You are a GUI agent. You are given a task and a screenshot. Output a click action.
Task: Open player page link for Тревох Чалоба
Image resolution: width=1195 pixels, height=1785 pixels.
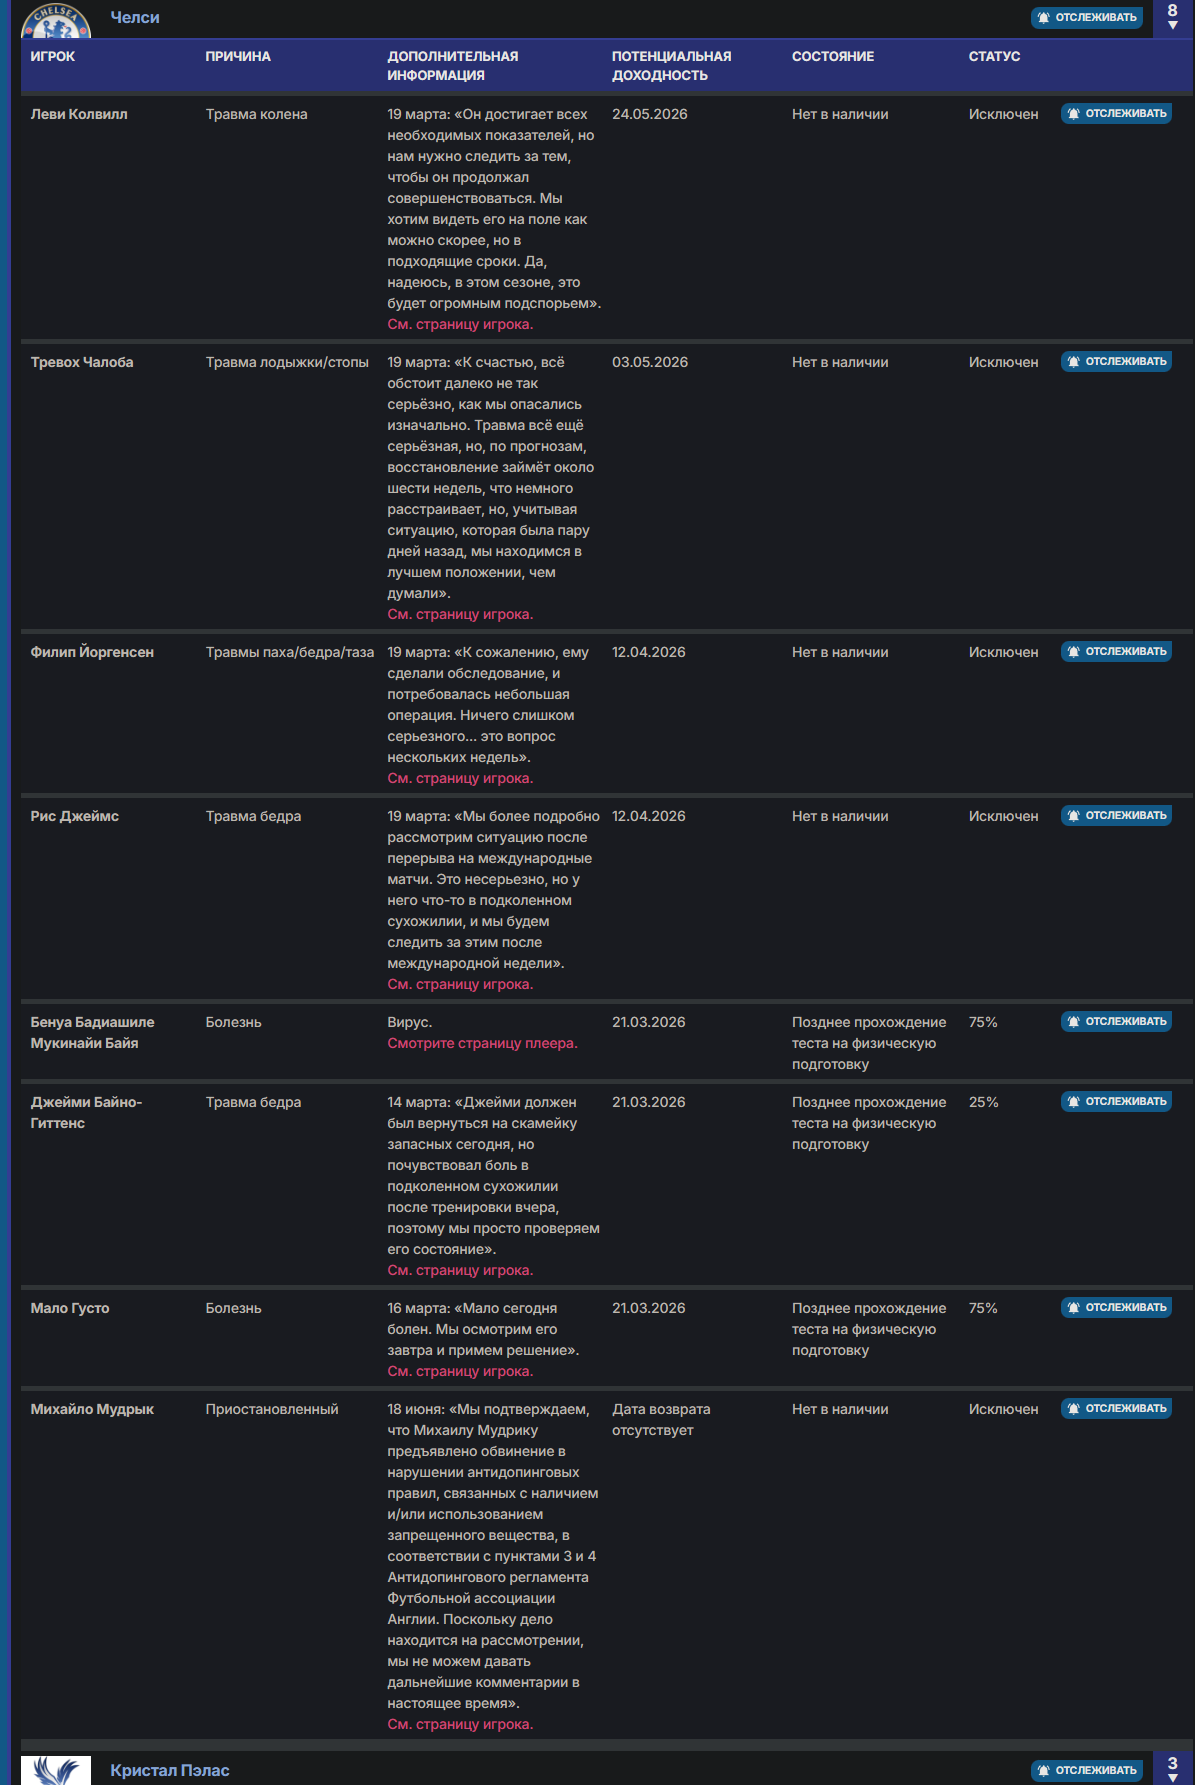click(460, 614)
